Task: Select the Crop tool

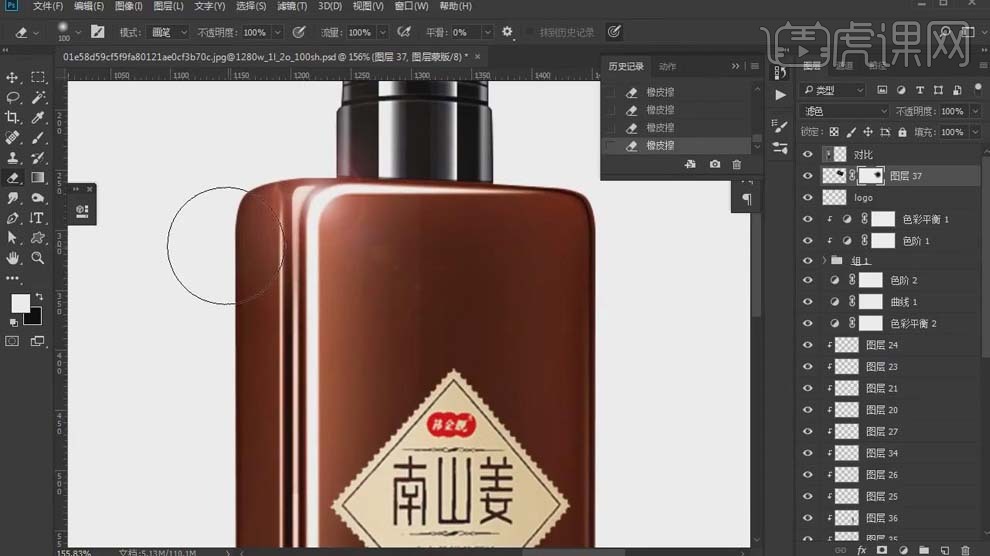Action: [12, 117]
